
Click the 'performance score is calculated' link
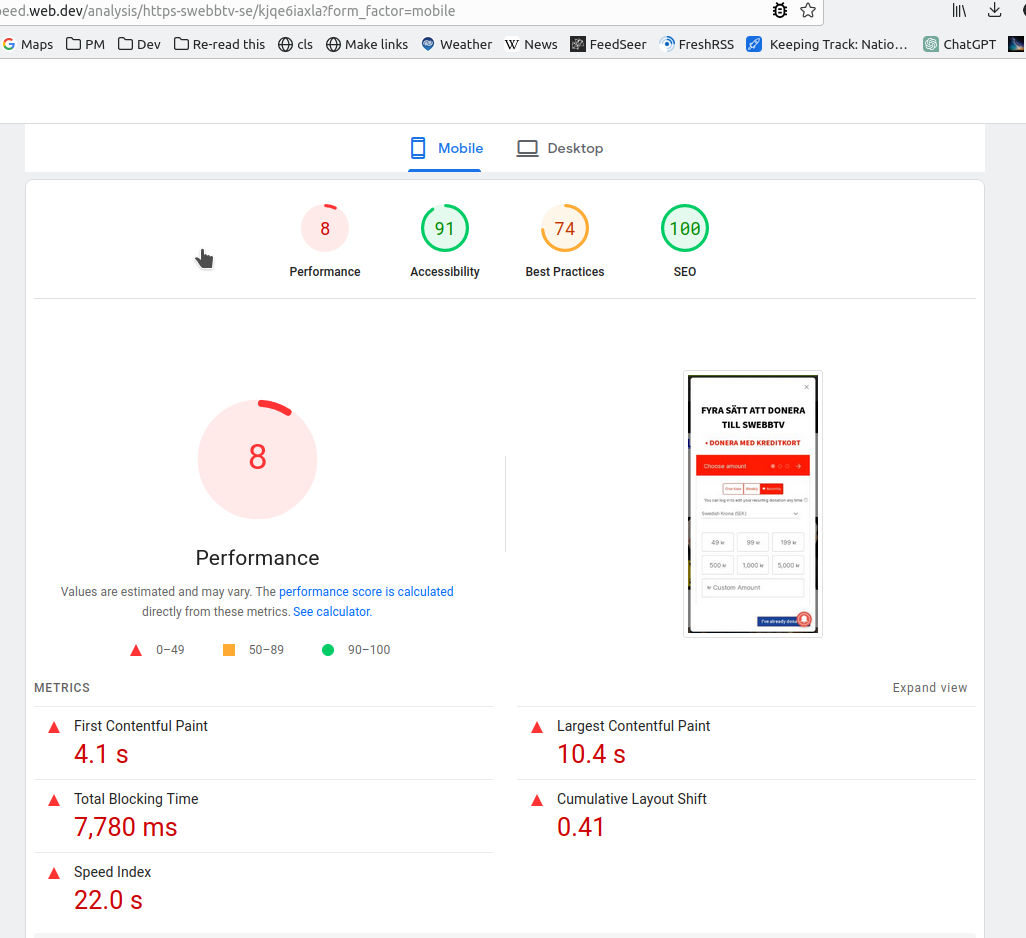(x=366, y=591)
